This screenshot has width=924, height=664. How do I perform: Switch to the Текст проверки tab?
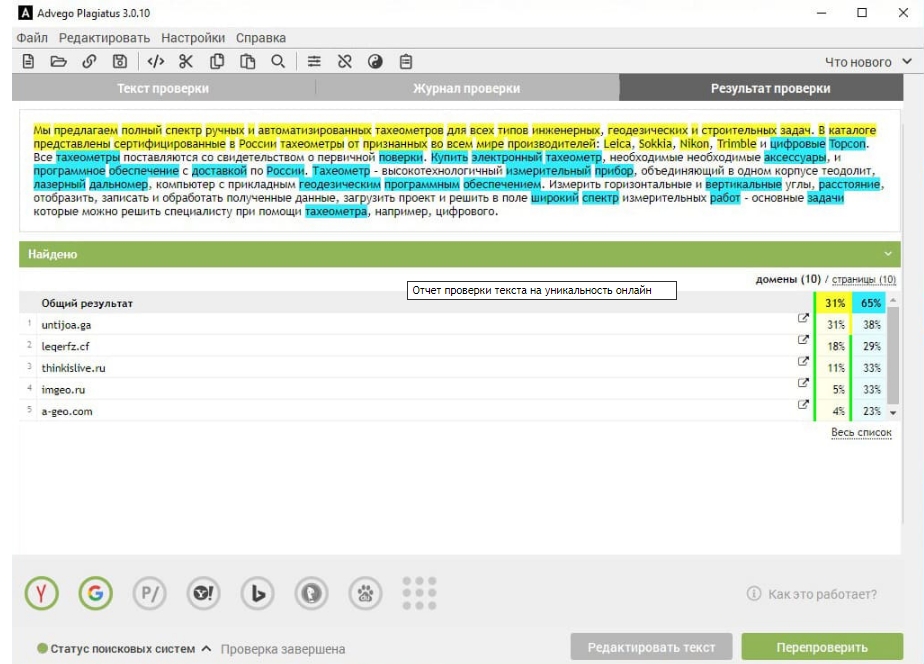[x=163, y=88]
